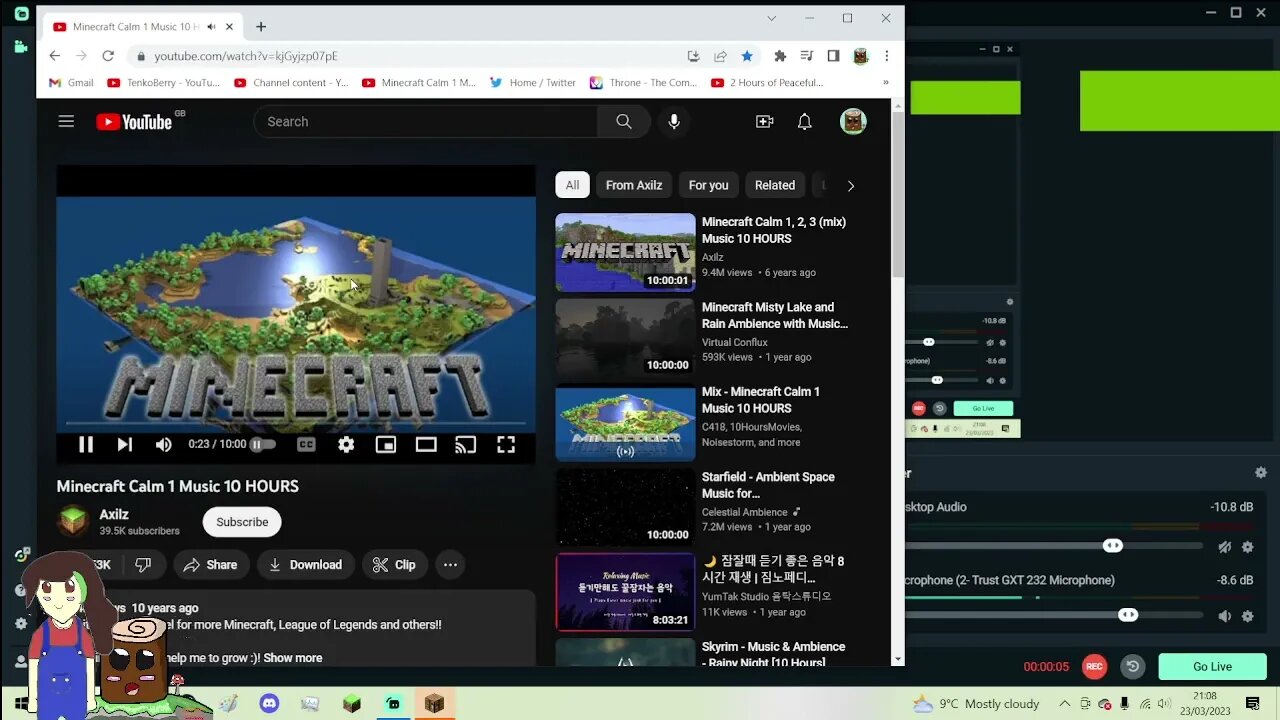Open Streamlabs mixer settings gear
Screen dimensions: 1280x720
(1261, 473)
